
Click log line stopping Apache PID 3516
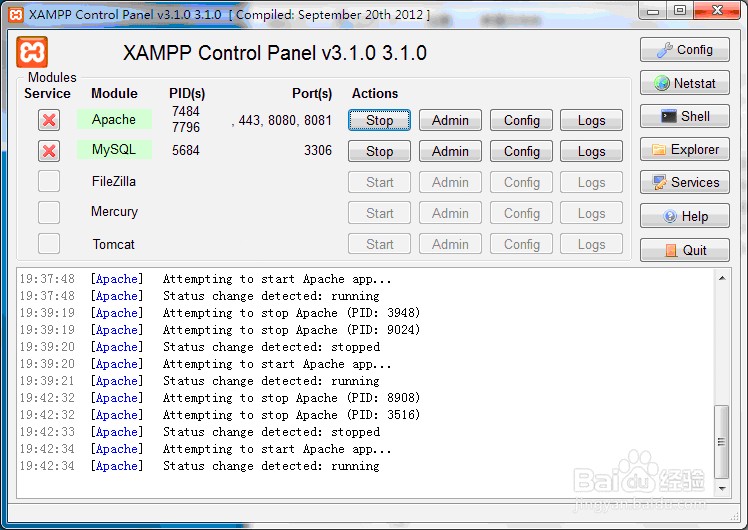pyautogui.click(x=219, y=415)
